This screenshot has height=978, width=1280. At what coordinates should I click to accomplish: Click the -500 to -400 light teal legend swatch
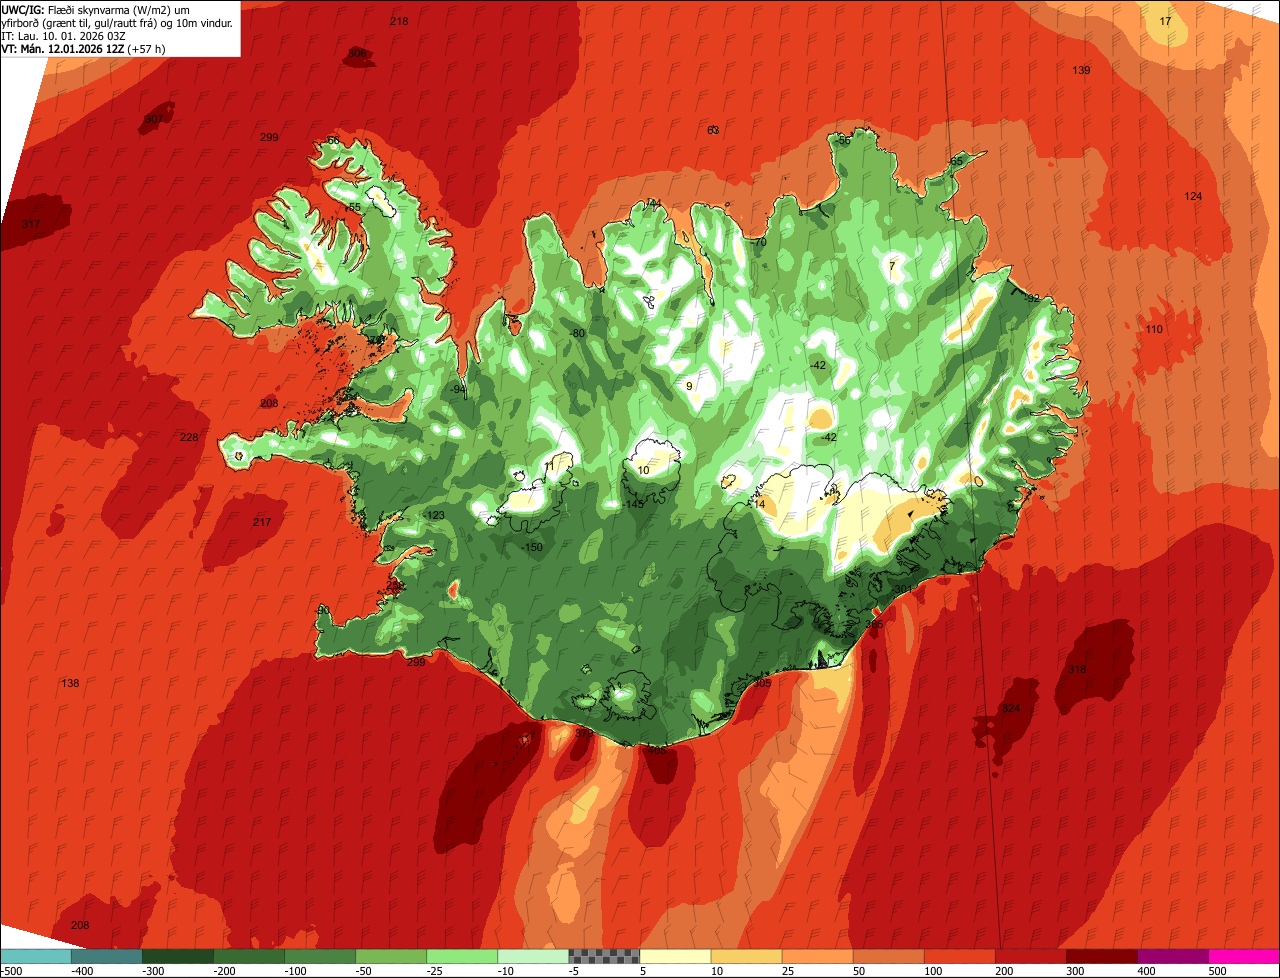[35, 956]
